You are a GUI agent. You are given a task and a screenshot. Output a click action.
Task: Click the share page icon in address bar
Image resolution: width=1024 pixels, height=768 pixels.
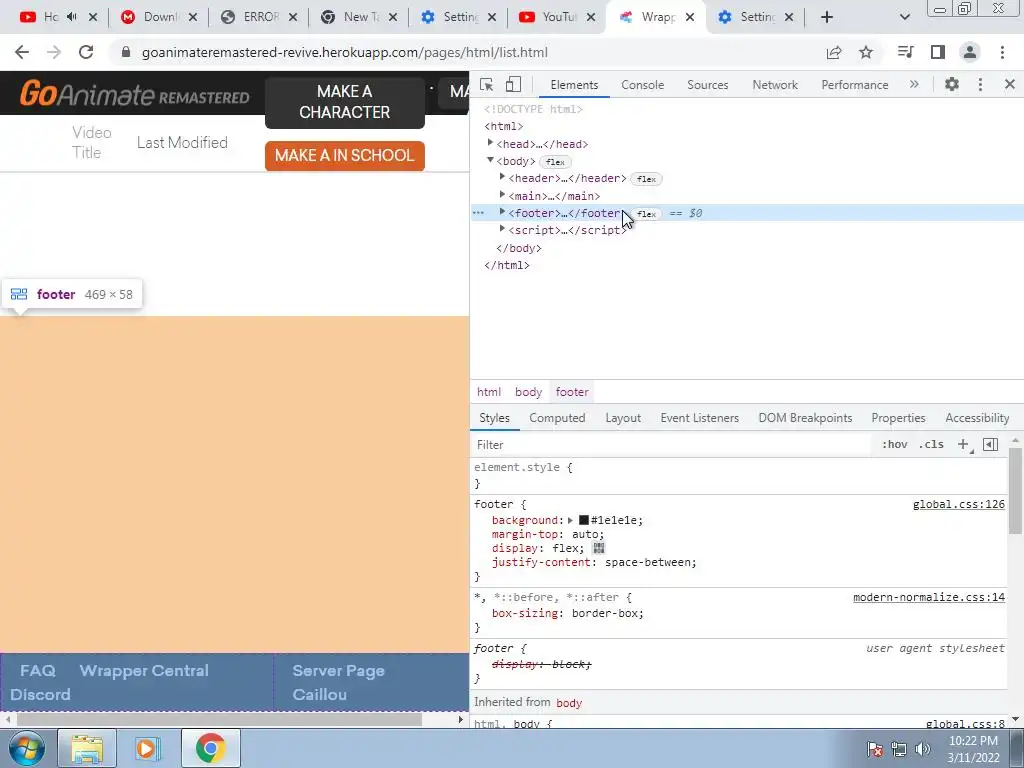pyautogui.click(x=834, y=52)
